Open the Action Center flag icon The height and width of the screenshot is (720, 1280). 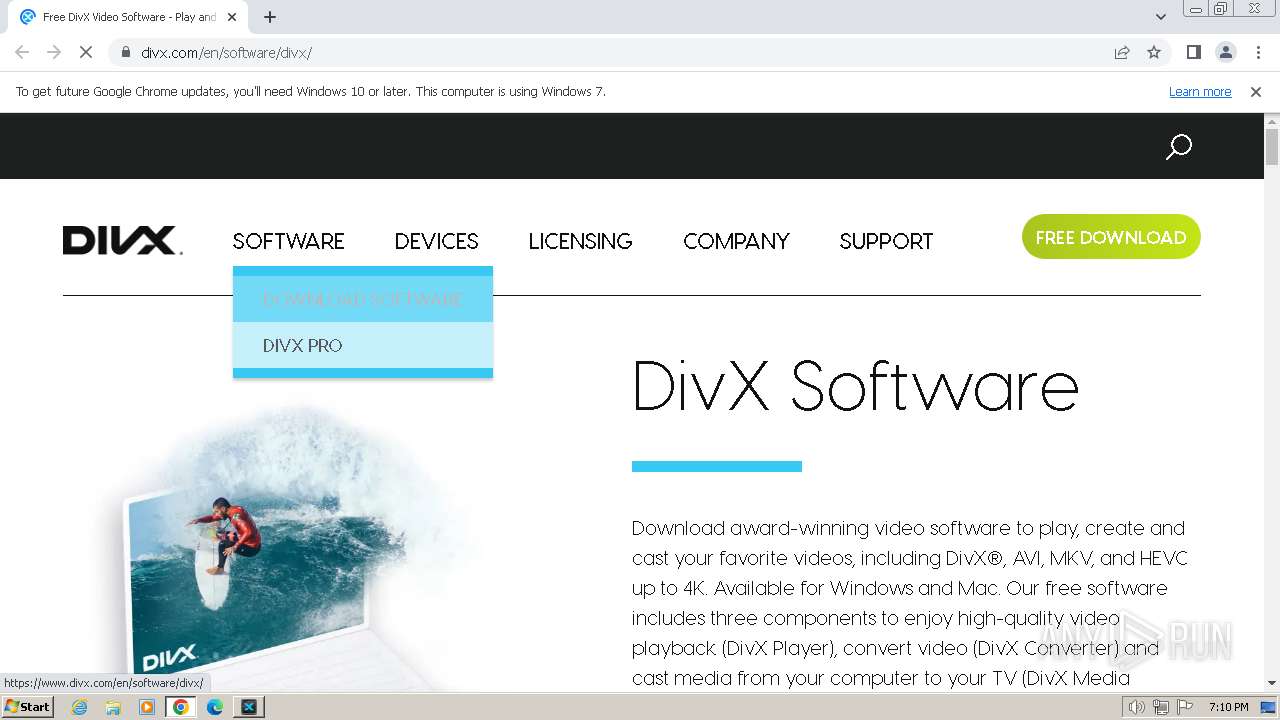pyautogui.click(x=1185, y=707)
